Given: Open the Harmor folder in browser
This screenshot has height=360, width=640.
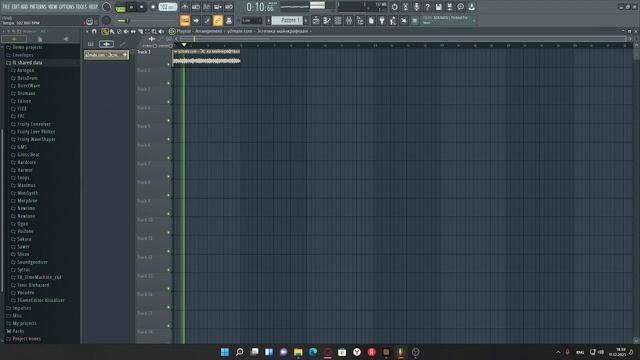Looking at the screenshot, I should [x=25, y=170].
